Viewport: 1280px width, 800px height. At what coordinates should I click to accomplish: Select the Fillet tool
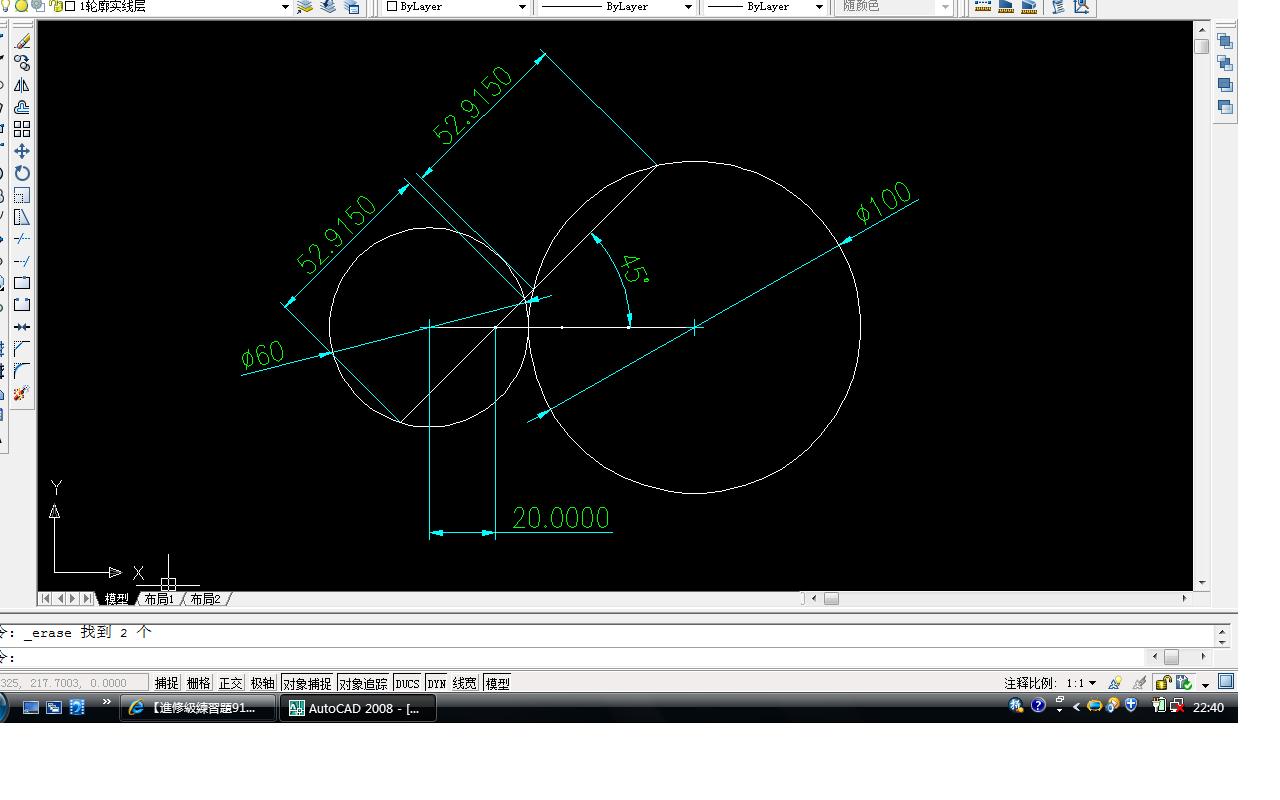click(22, 371)
